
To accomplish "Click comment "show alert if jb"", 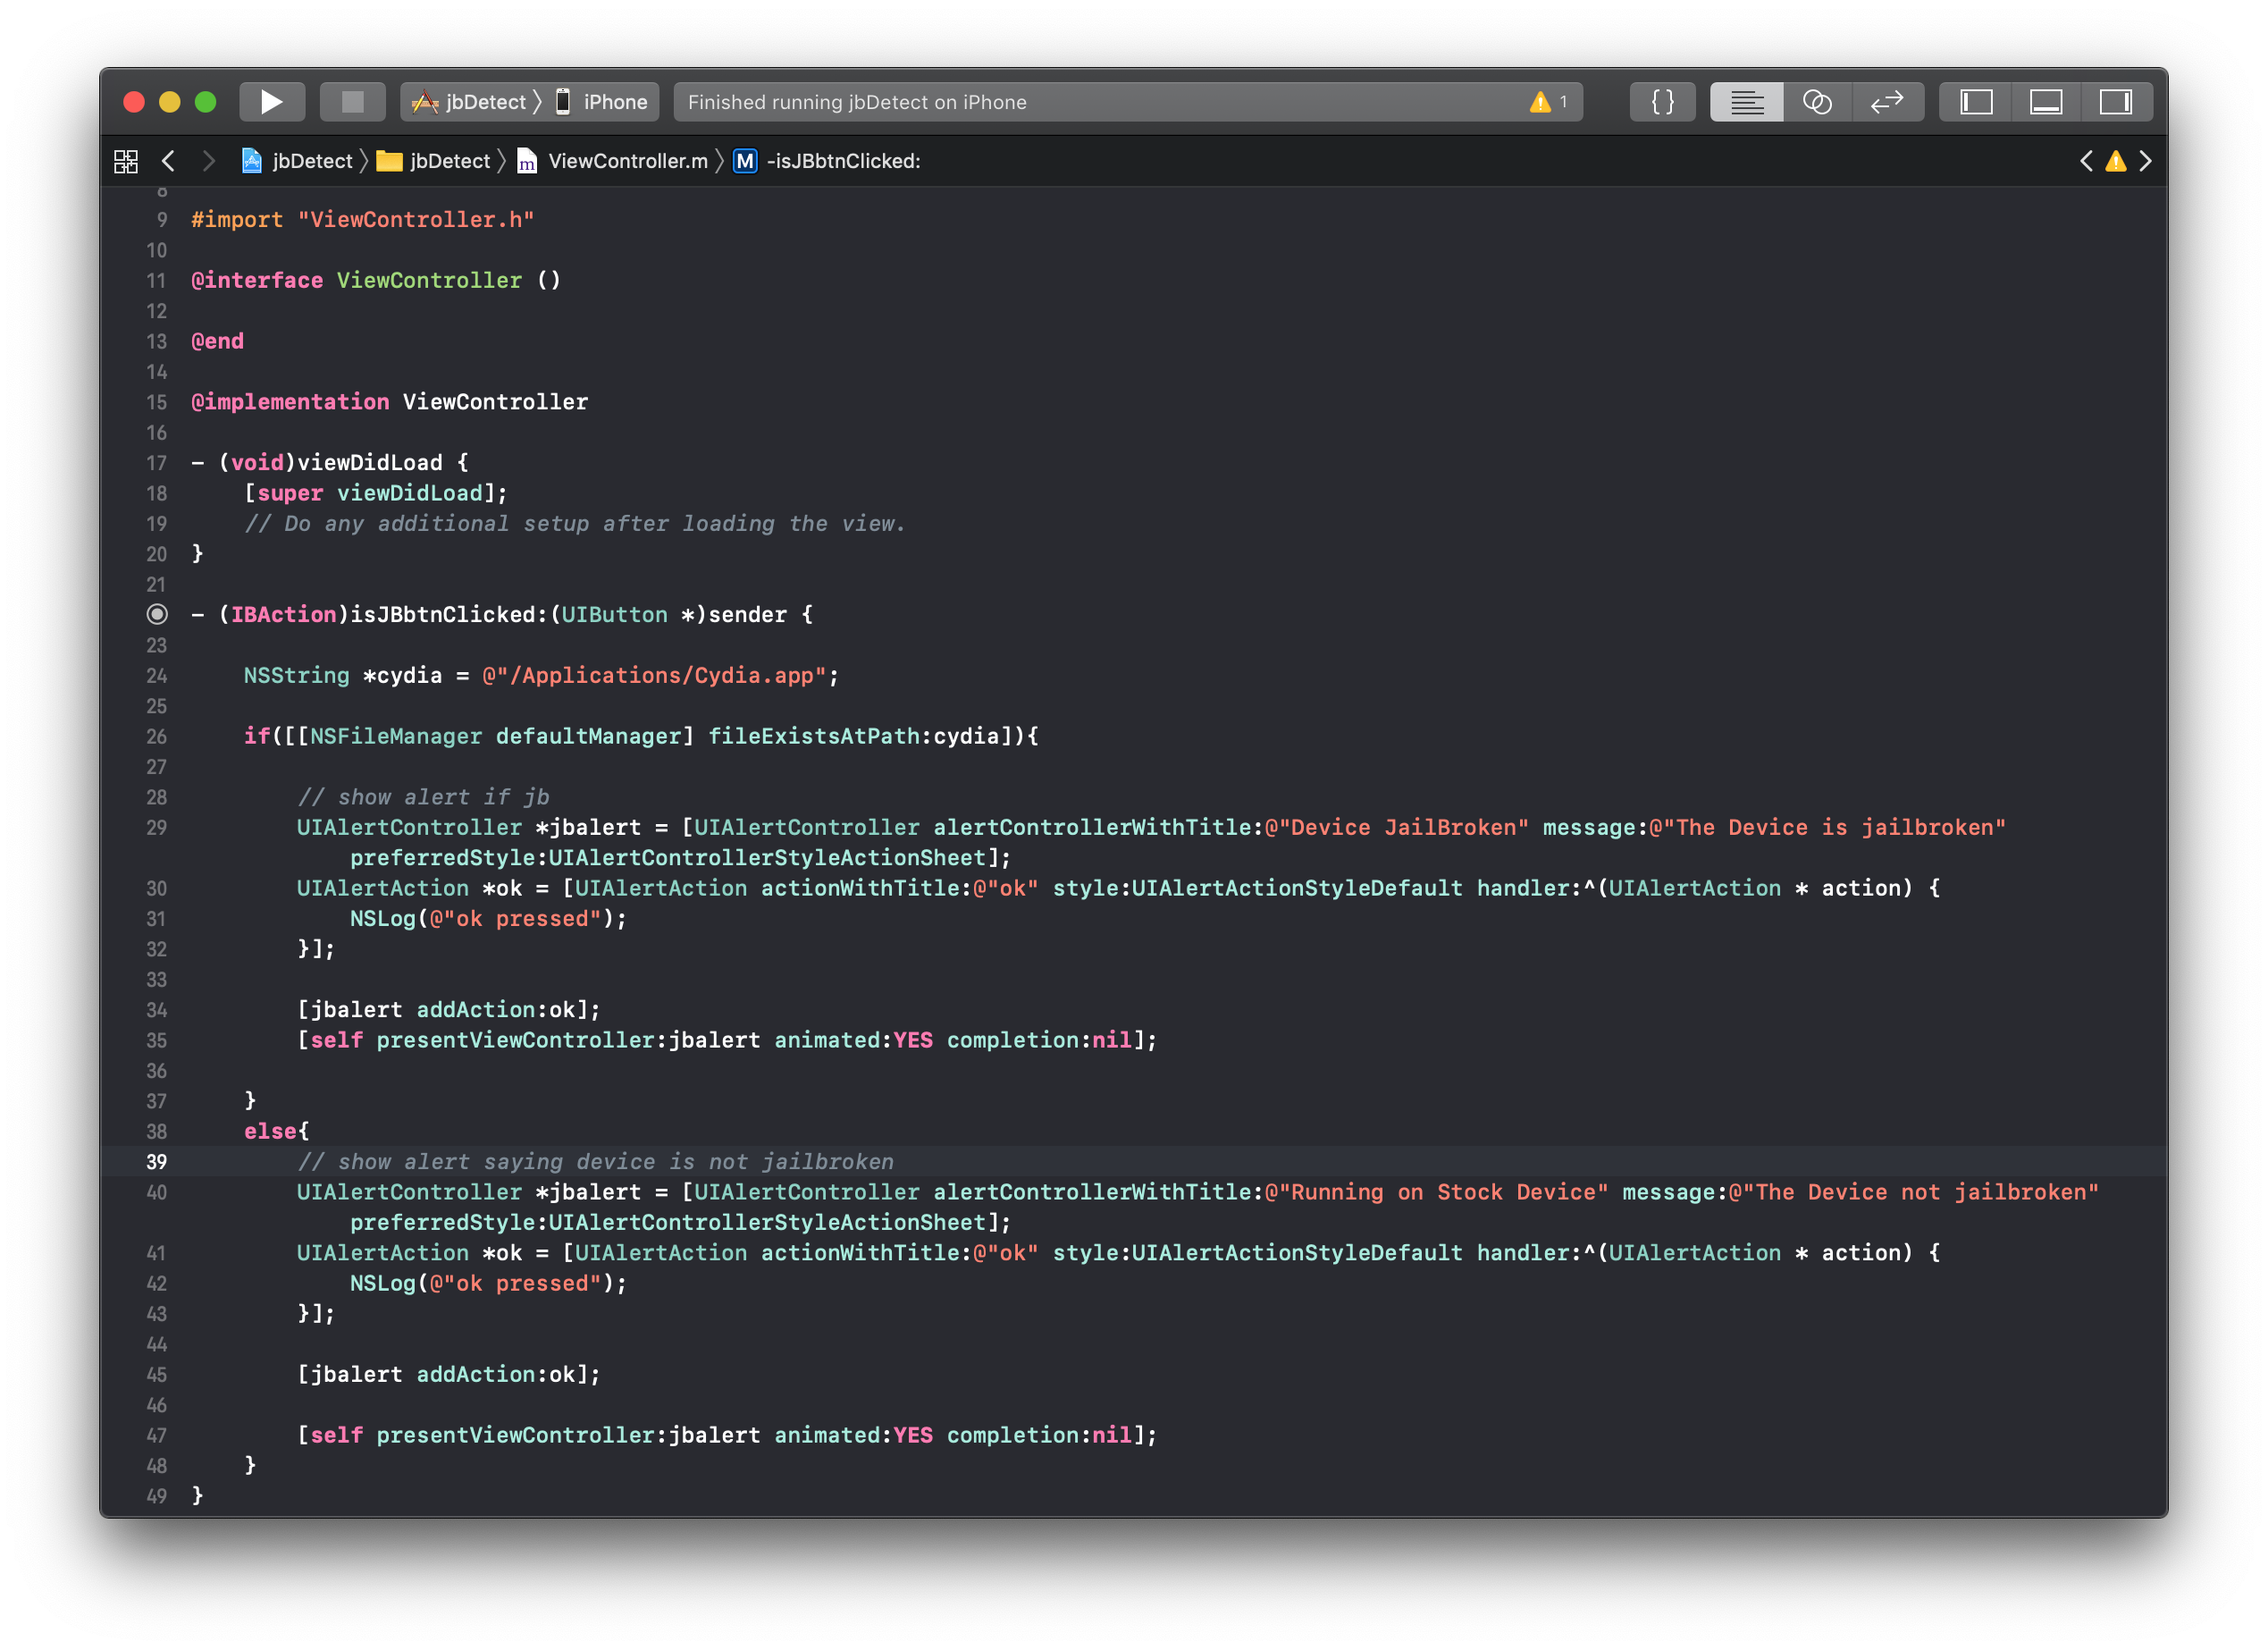I will [423, 797].
